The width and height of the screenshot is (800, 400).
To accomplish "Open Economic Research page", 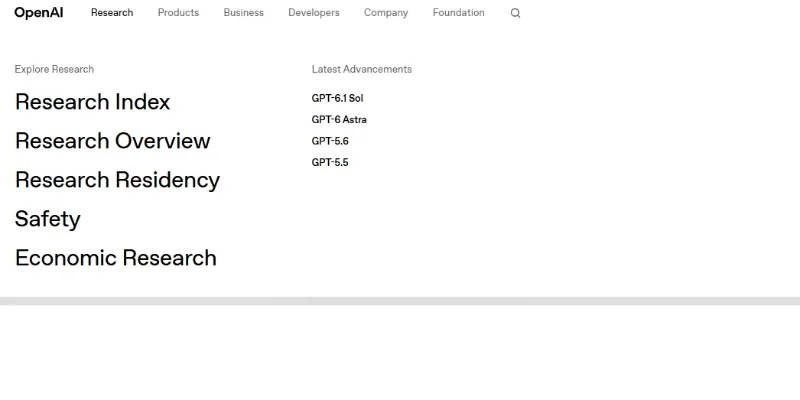I will [x=116, y=258].
